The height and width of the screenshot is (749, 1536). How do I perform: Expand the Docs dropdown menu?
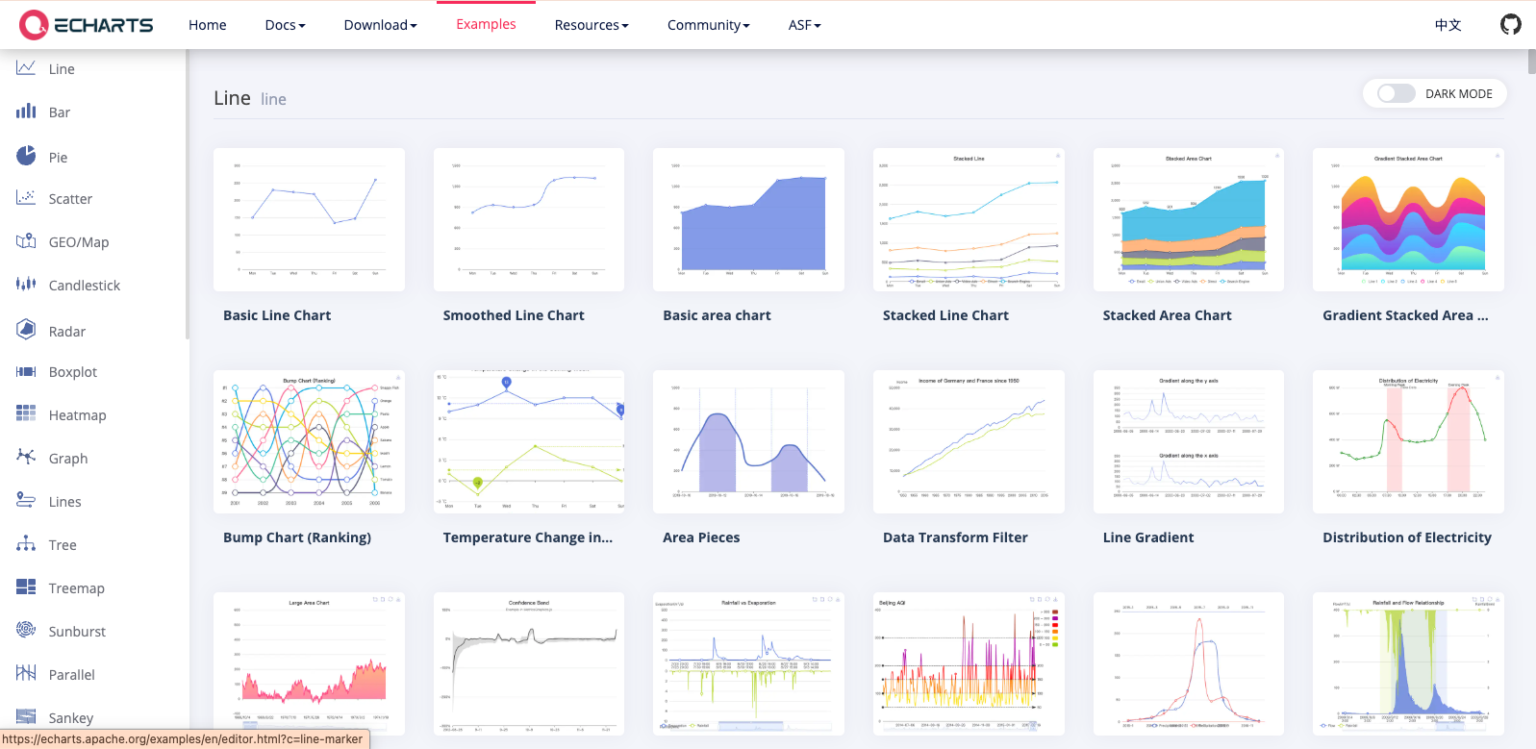click(x=285, y=25)
